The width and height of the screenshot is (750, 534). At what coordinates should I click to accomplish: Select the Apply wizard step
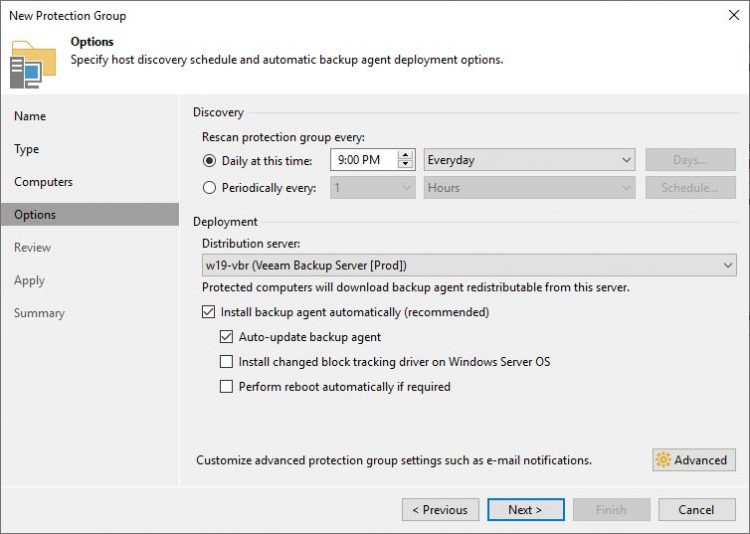pyautogui.click(x=30, y=280)
